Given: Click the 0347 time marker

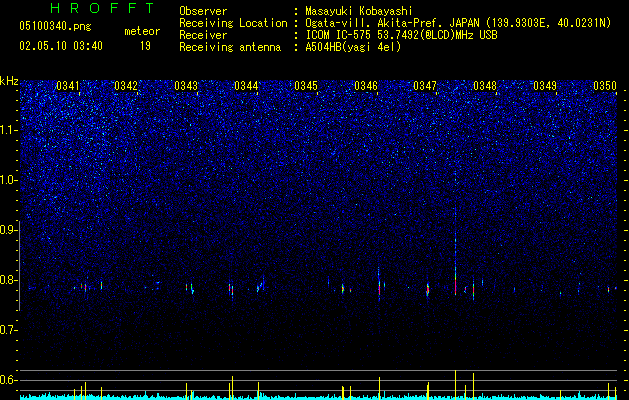Looking at the screenshot, I should tap(425, 86).
